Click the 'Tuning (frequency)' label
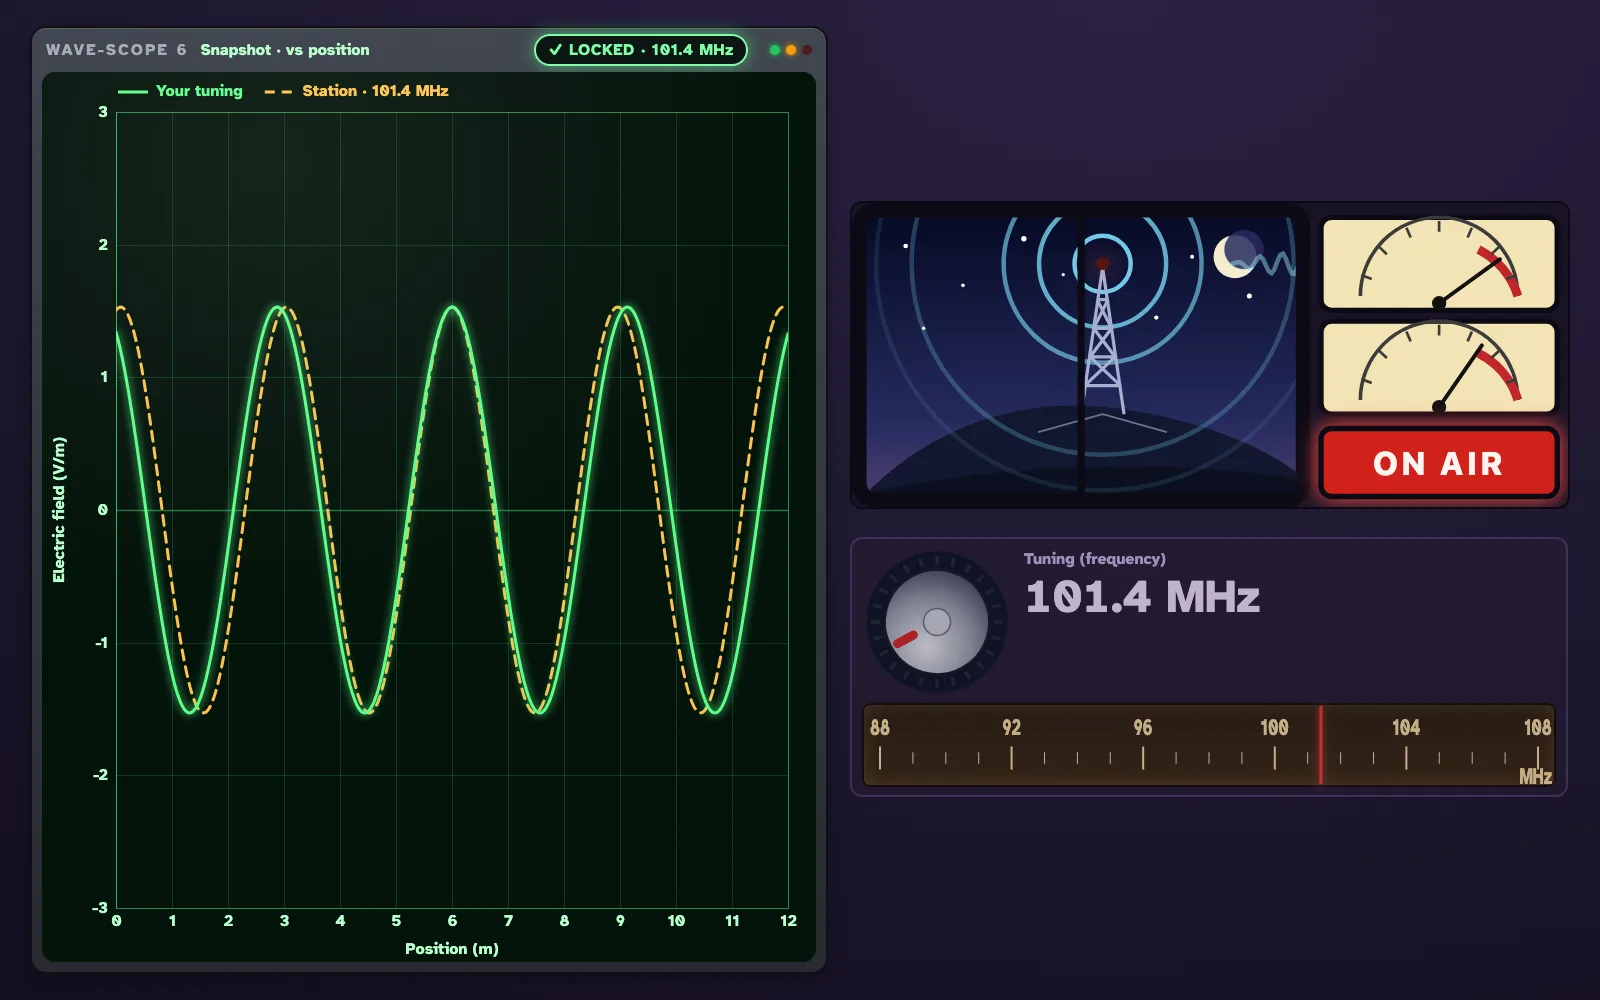The height and width of the screenshot is (1000, 1600). [x=1094, y=559]
